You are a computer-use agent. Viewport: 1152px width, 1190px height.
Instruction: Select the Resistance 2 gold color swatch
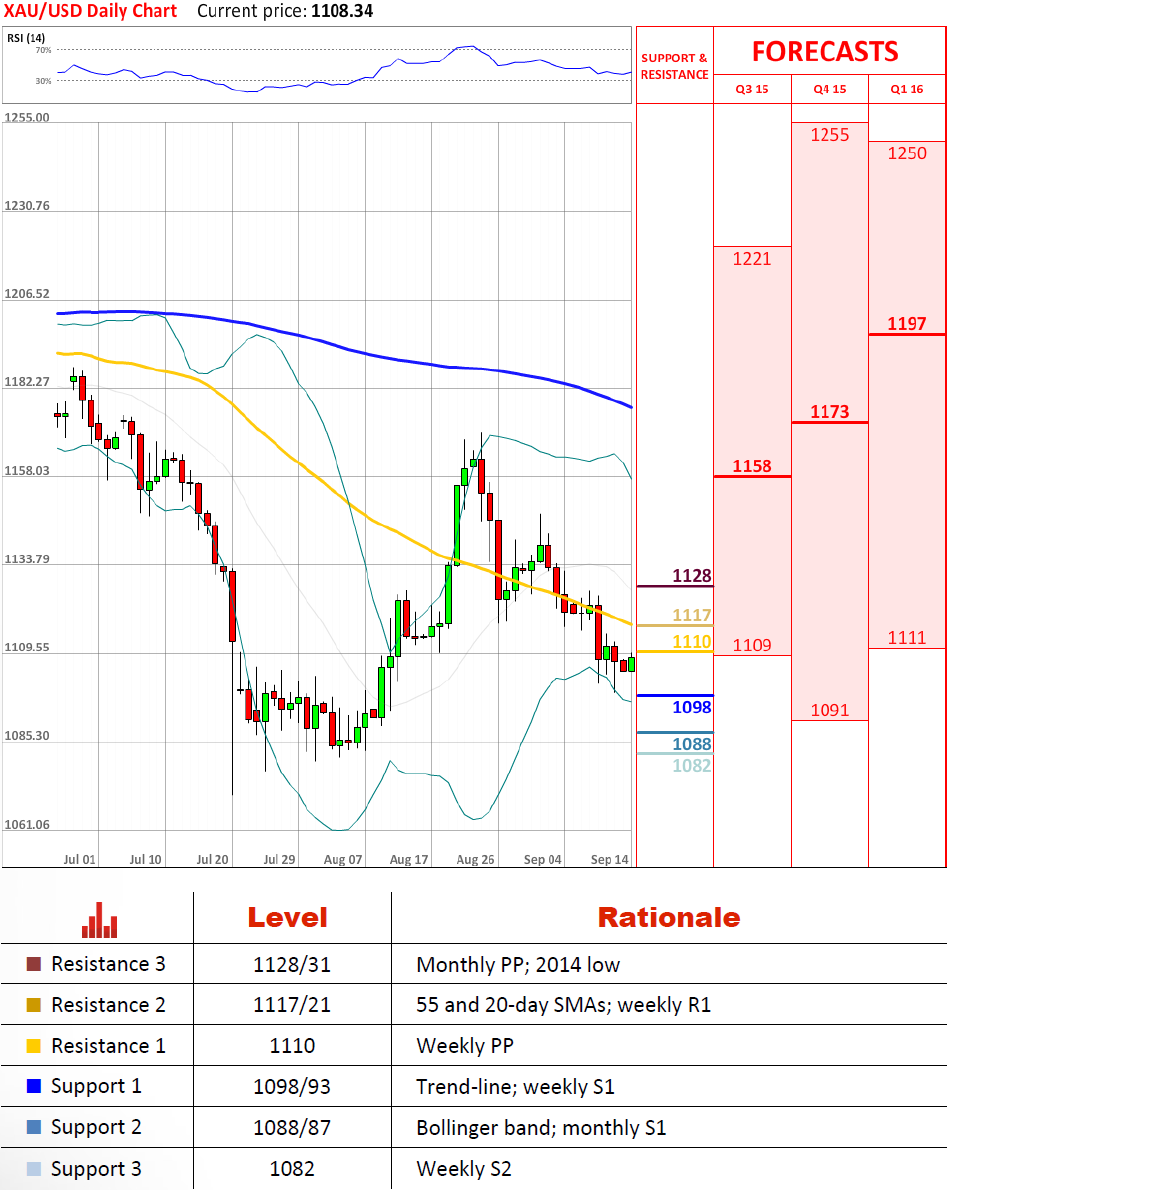coord(33,1005)
